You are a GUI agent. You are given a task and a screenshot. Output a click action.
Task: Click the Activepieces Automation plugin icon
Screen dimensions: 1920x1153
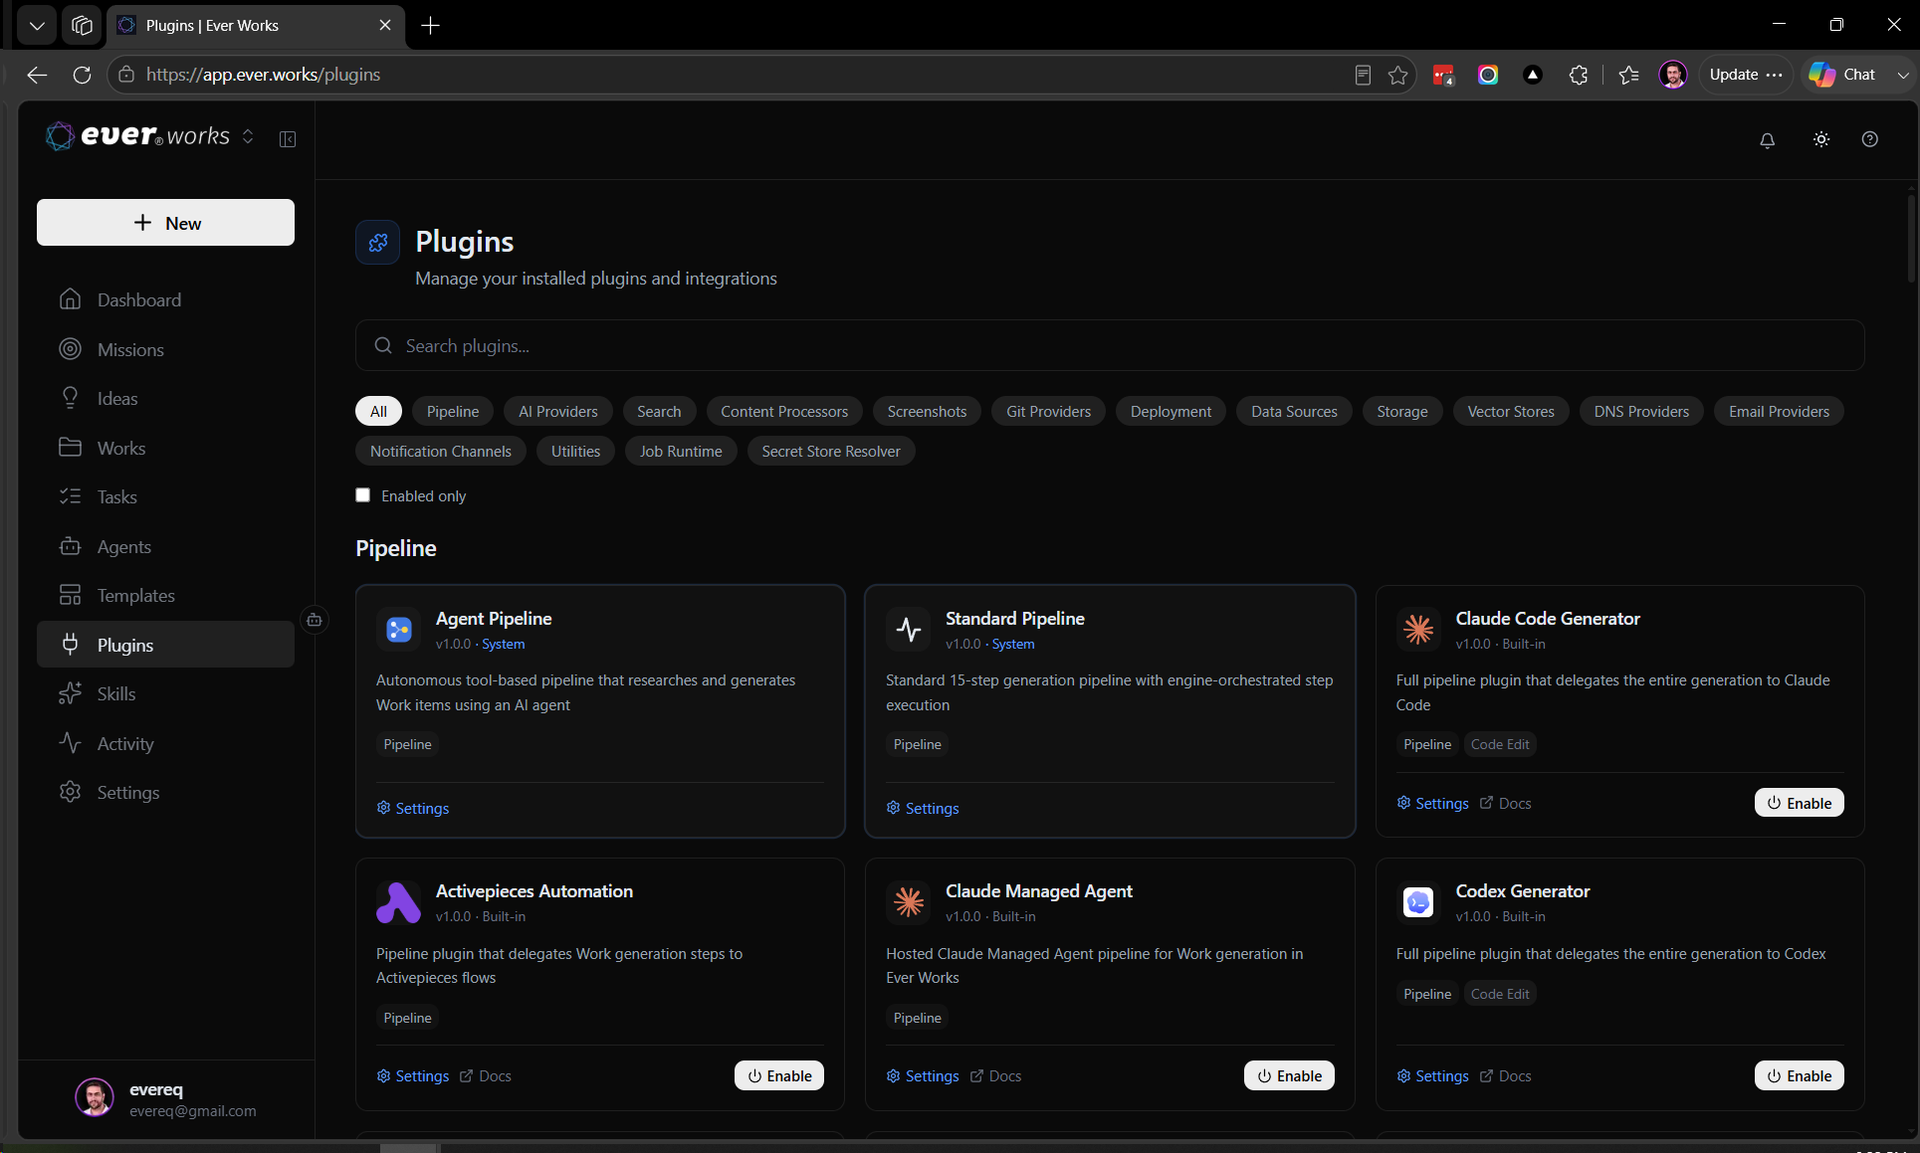click(398, 902)
